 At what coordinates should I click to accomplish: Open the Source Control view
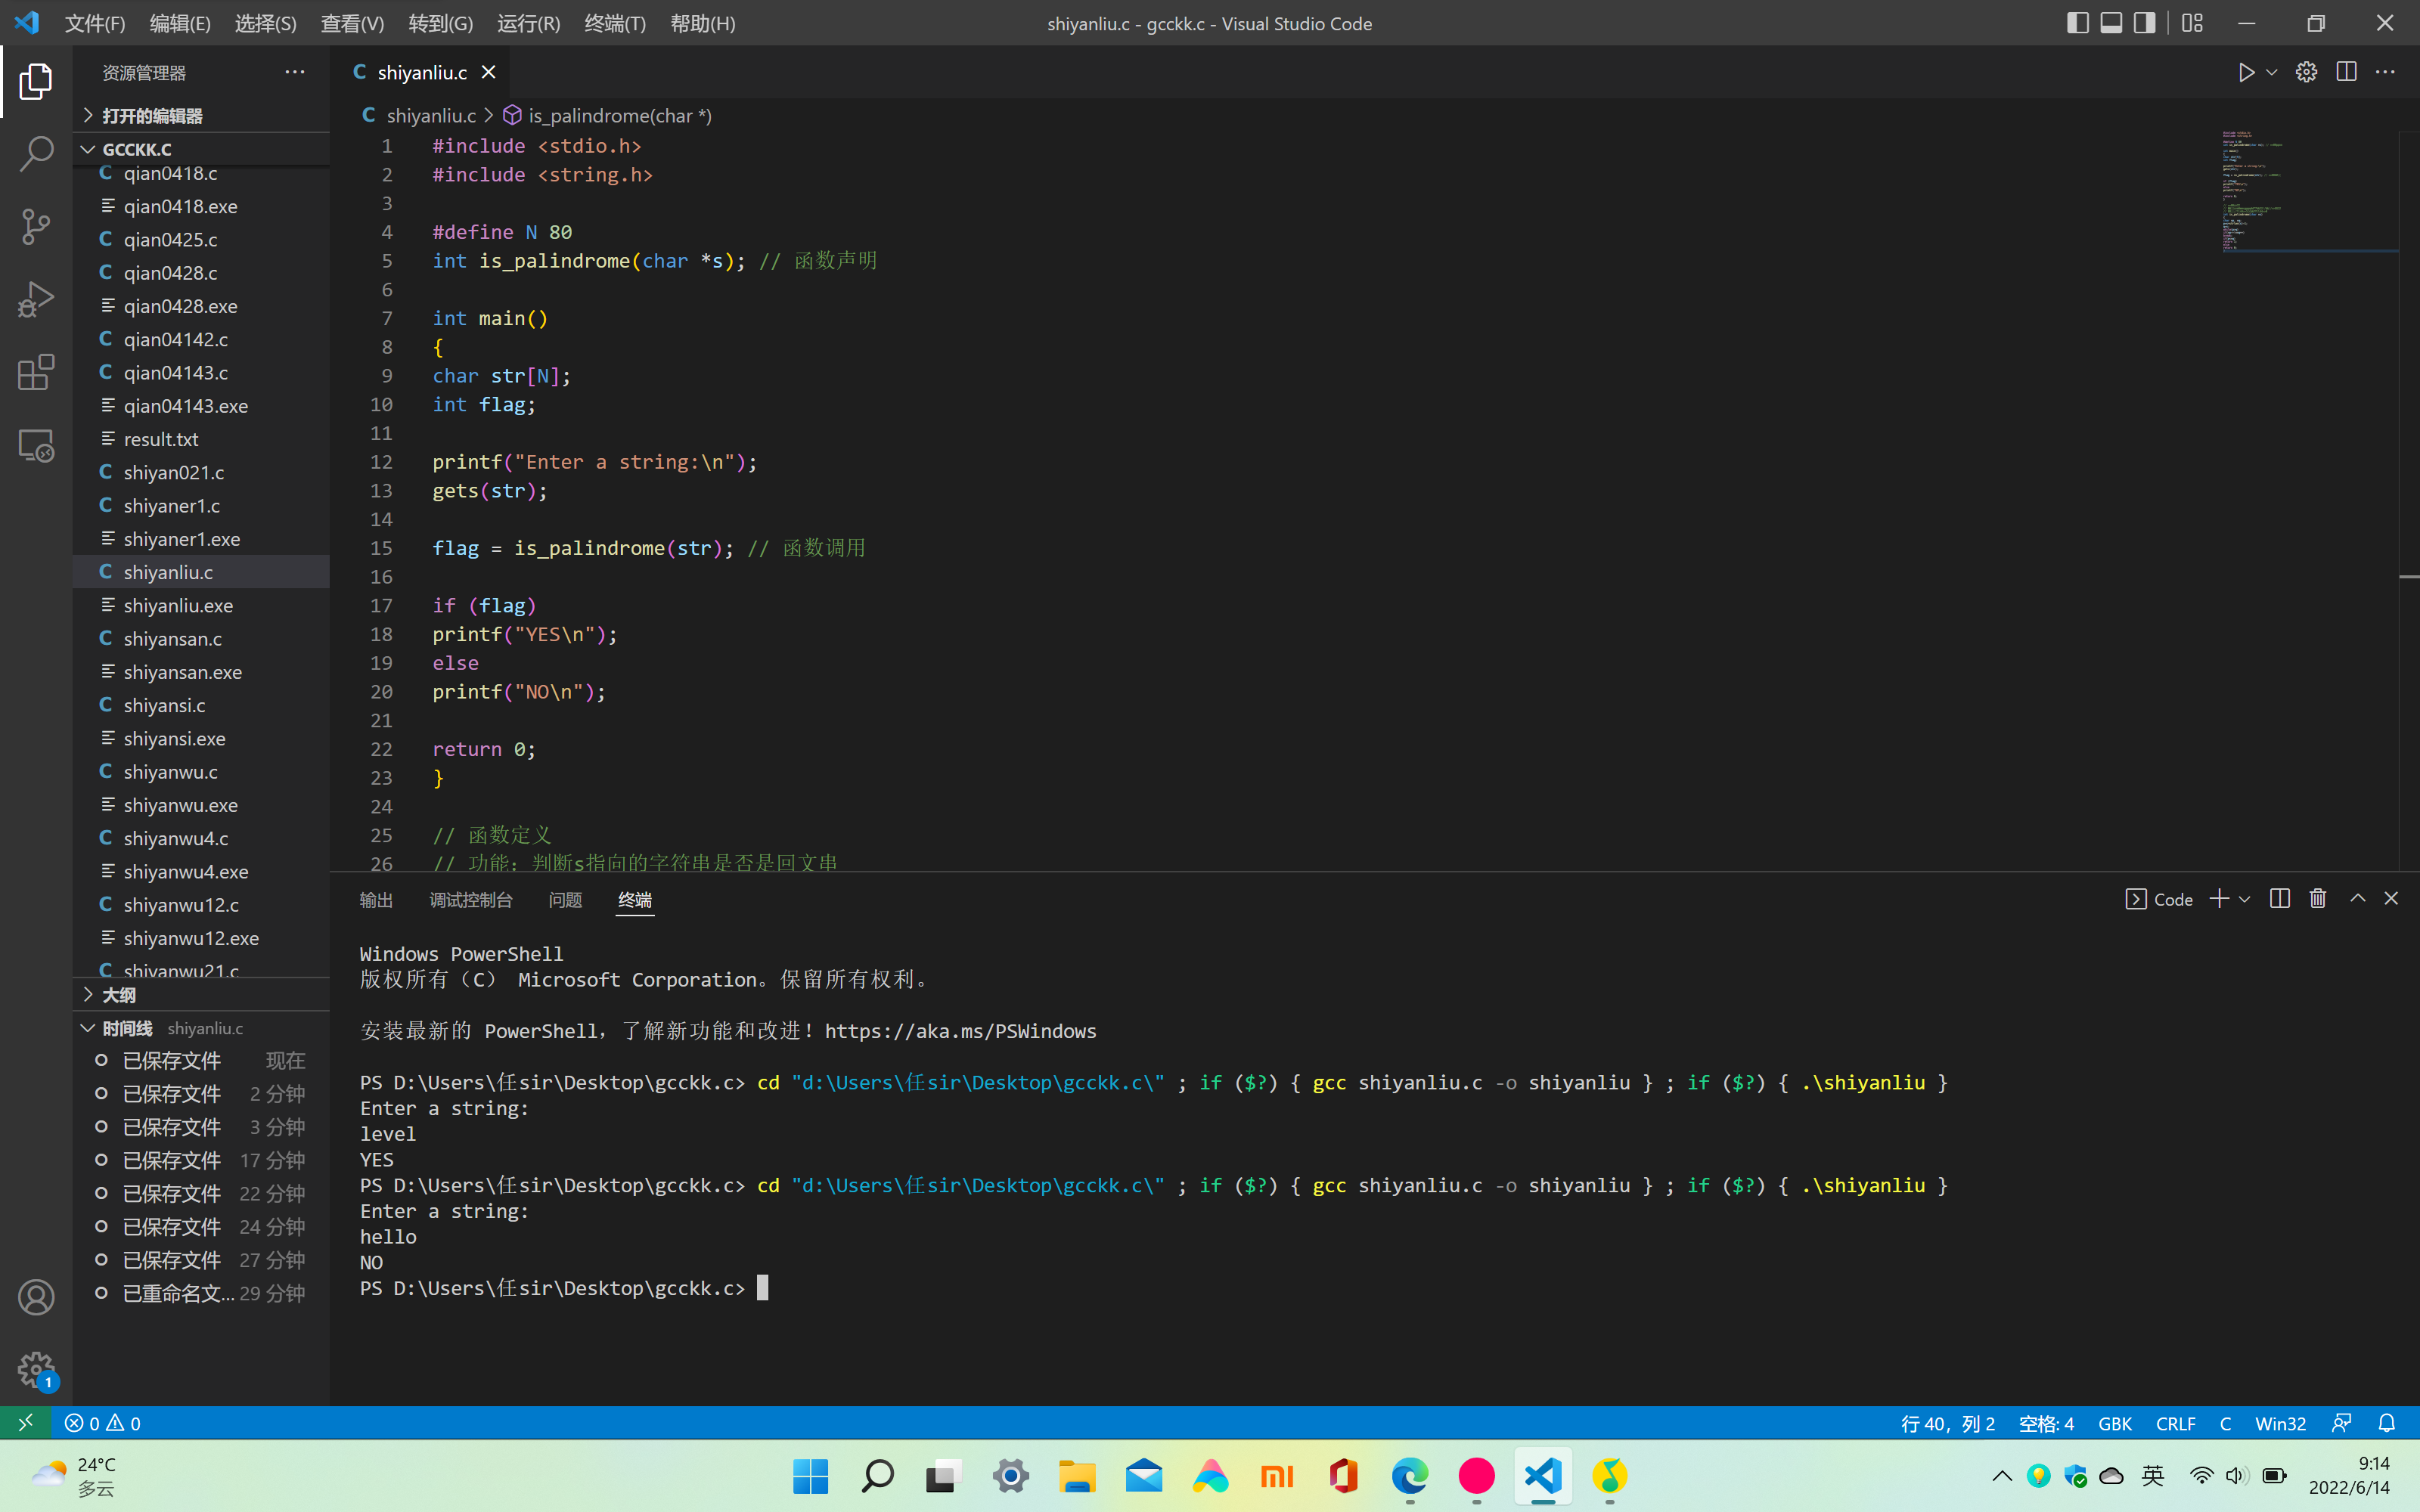click(36, 227)
